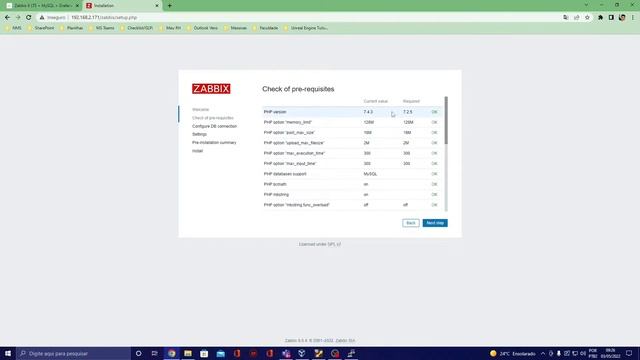The image size is (640, 360).
Task: Open Task View in taskbar
Action: click(154, 353)
